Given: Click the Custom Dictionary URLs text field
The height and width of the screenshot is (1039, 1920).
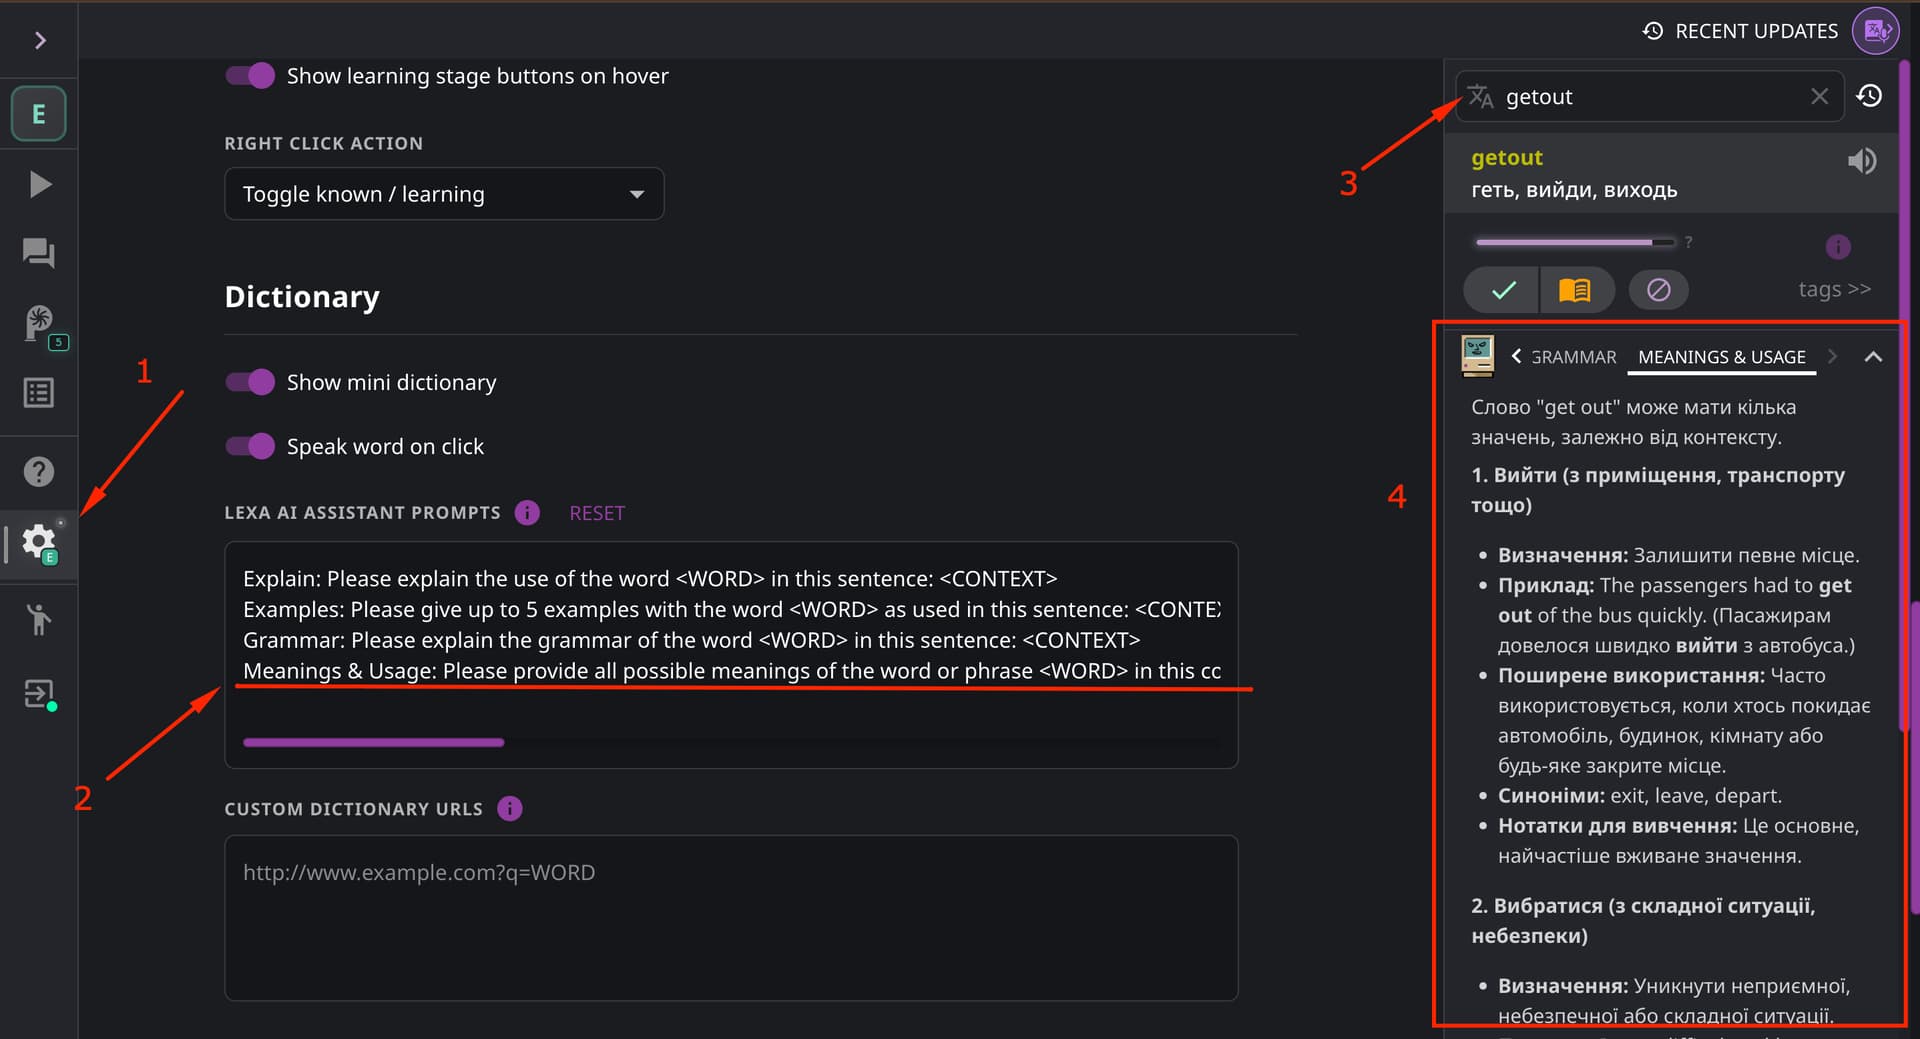Looking at the screenshot, I should (x=731, y=917).
